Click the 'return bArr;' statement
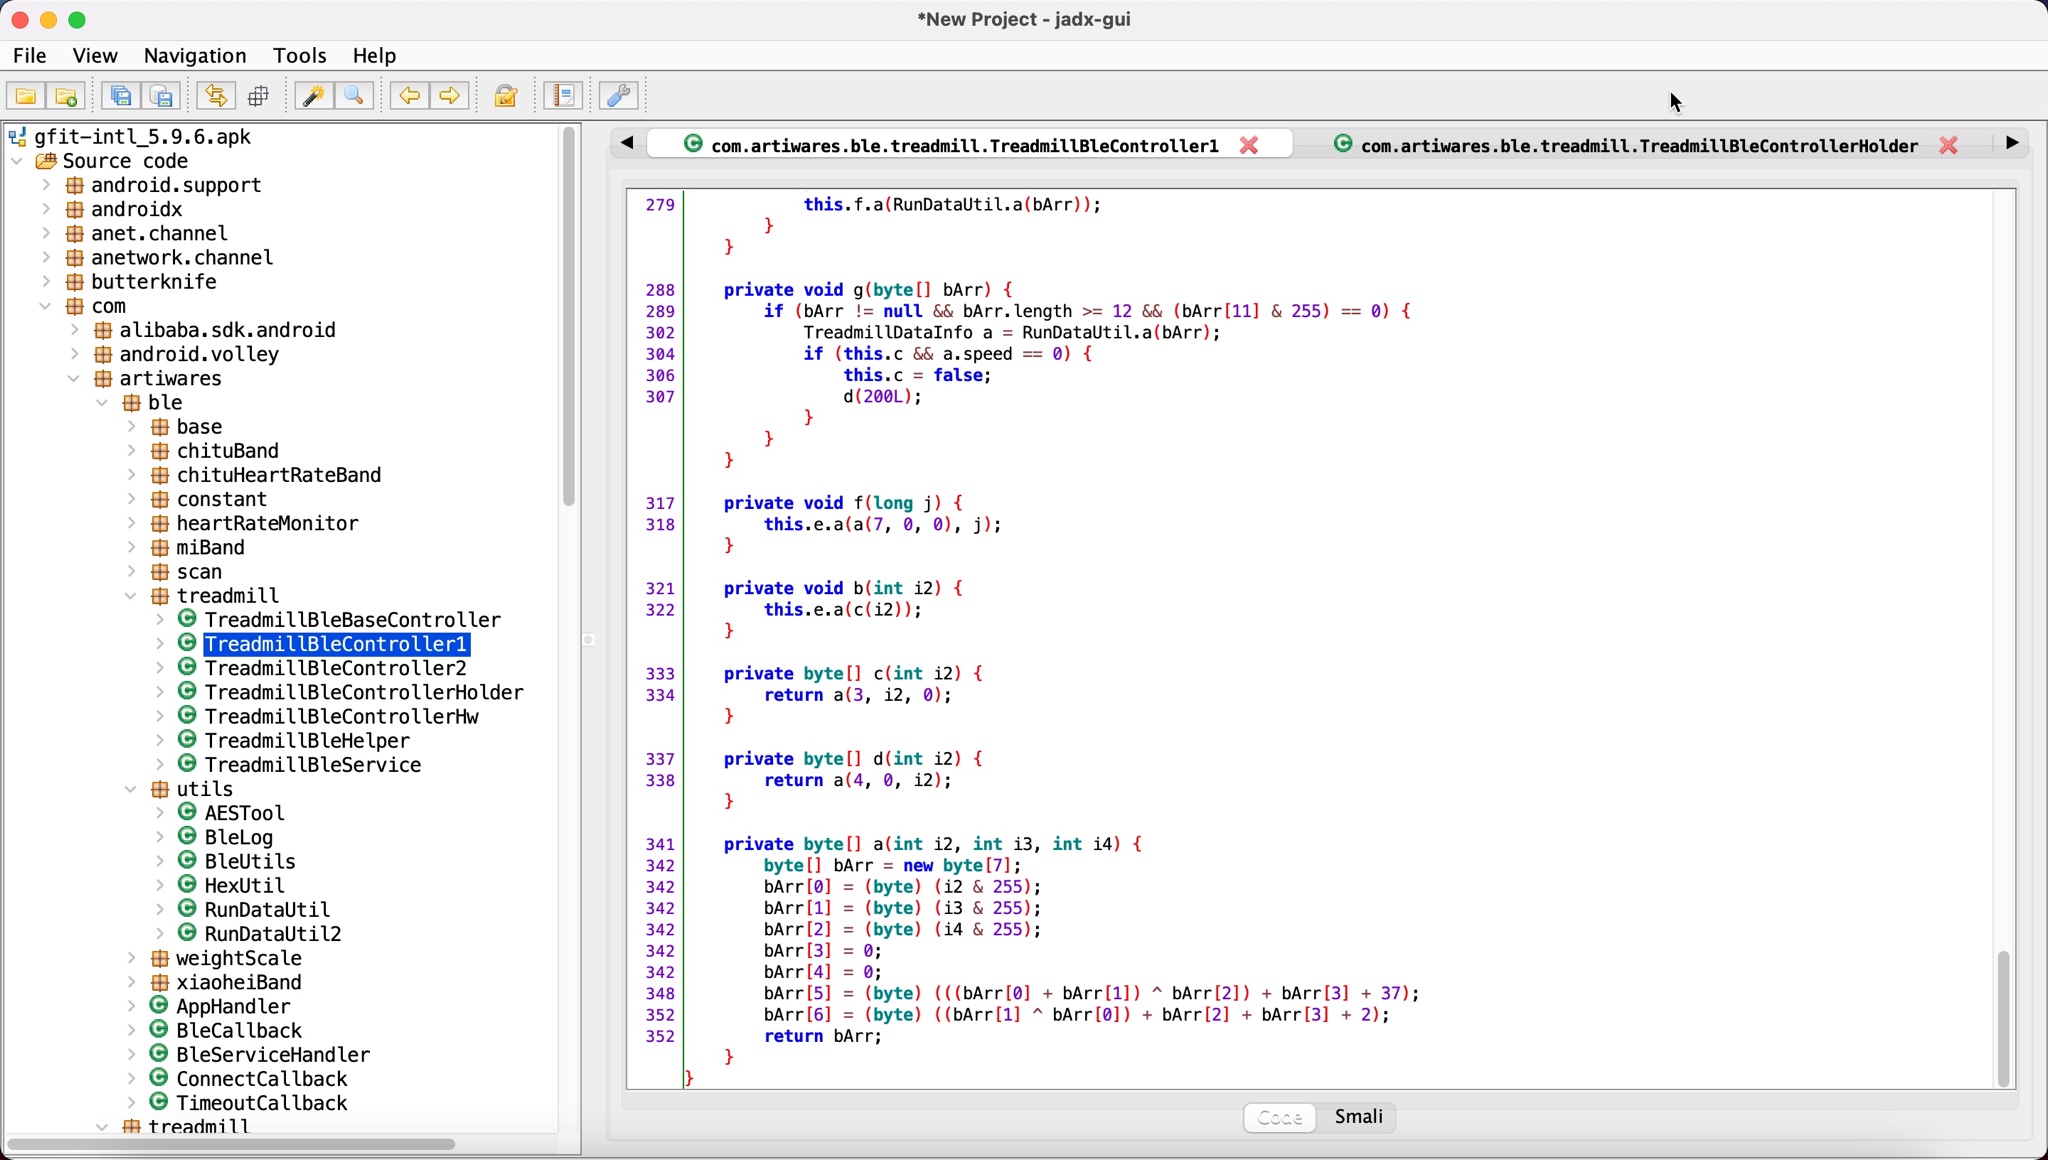This screenshot has width=2048, height=1160. pyautogui.click(x=823, y=1036)
